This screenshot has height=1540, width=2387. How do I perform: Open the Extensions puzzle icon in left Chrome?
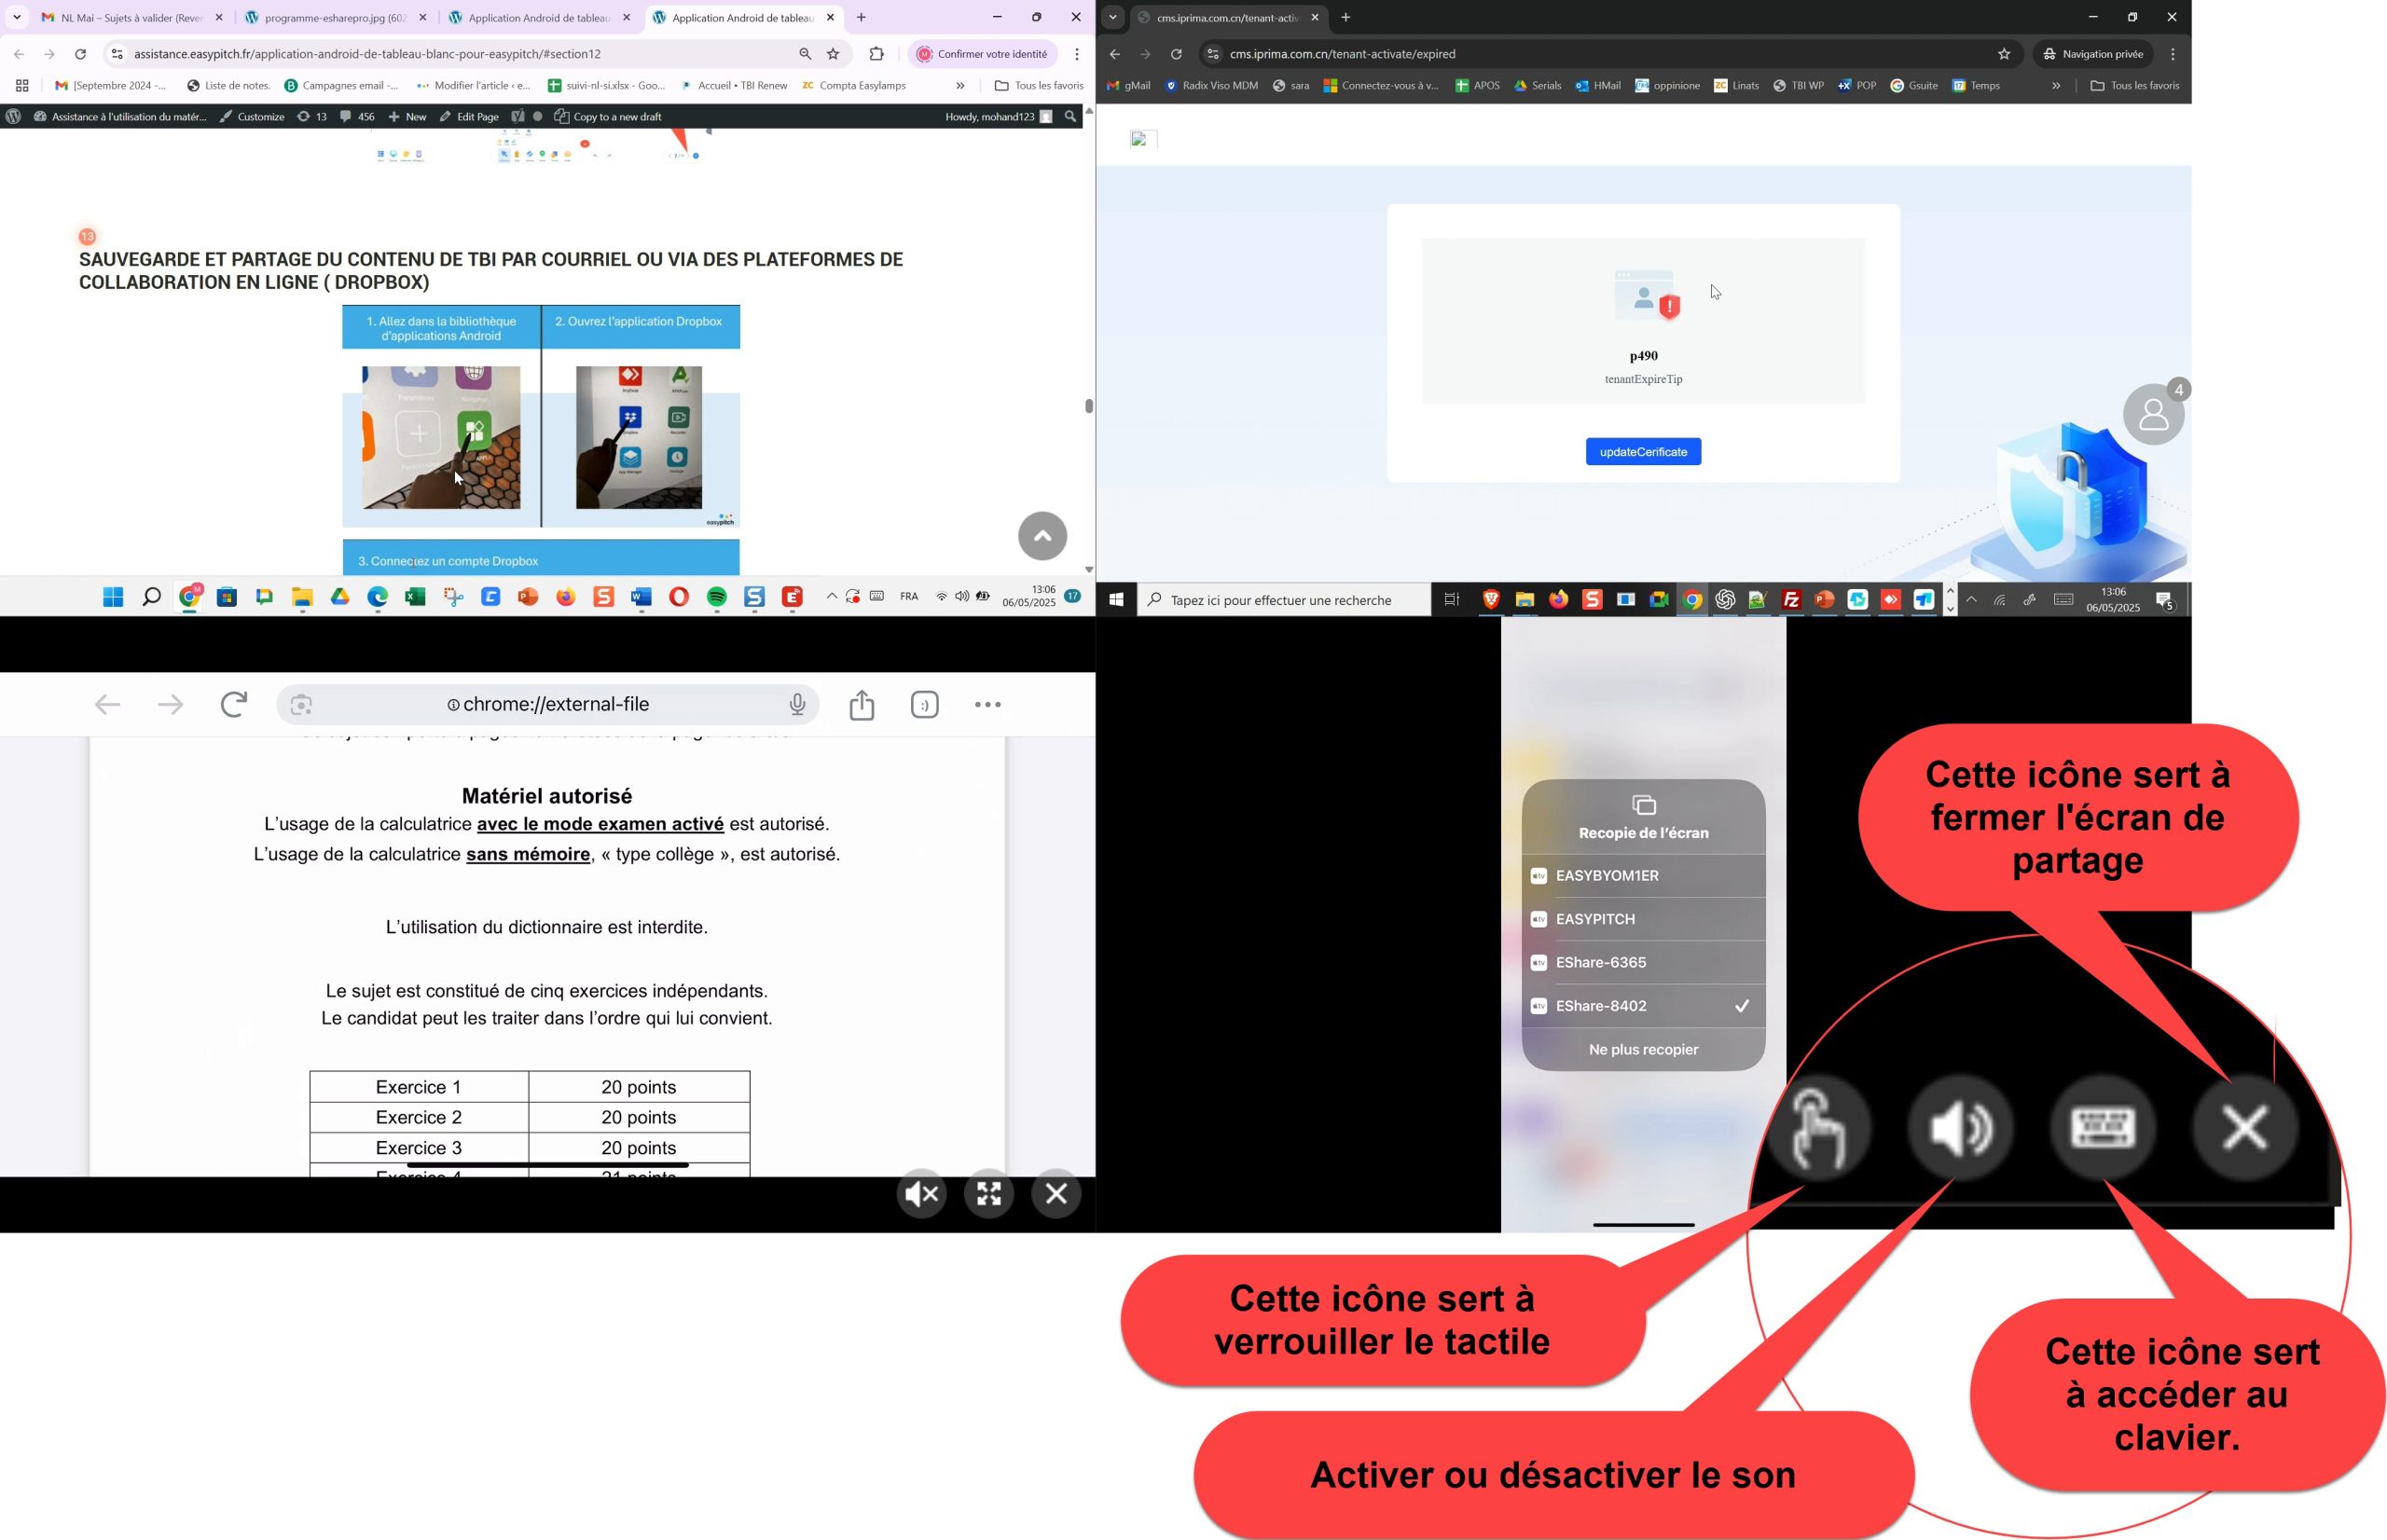877,54
